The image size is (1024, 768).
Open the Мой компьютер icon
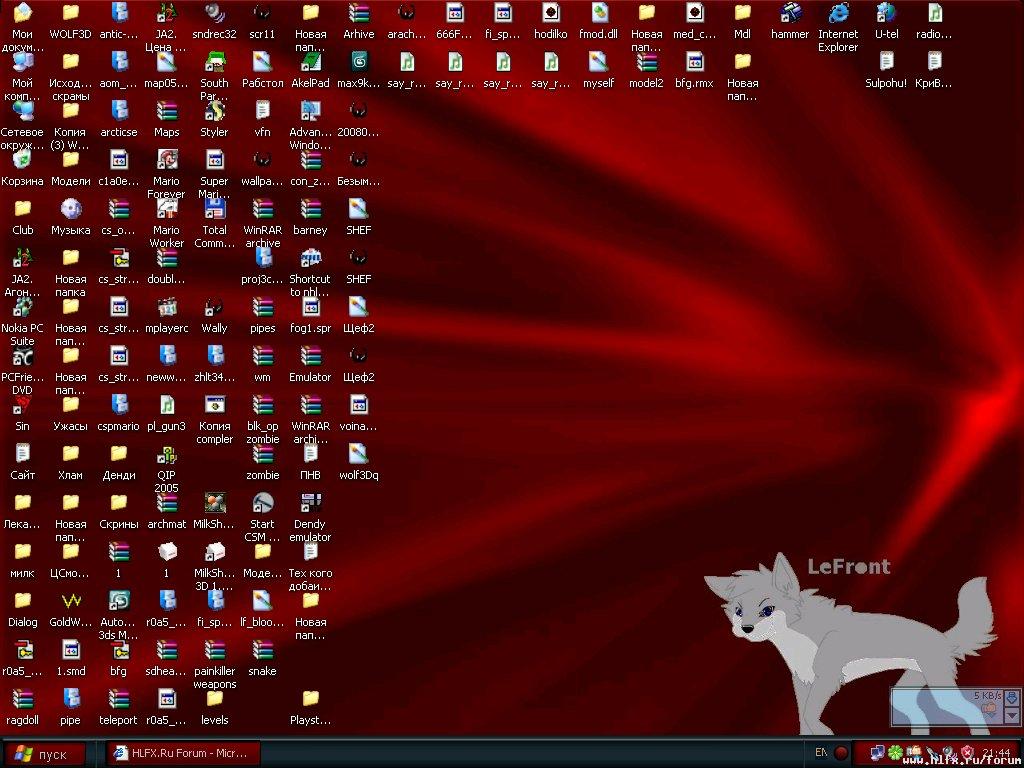pos(22,62)
